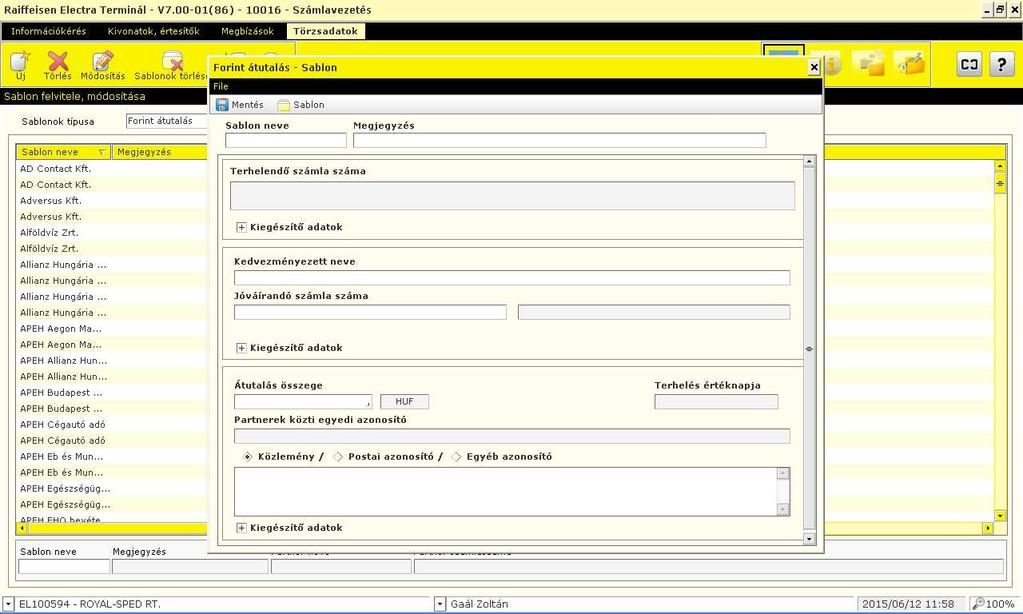Expand Kiegészítő adatok under Jóváírandó számla
1023x614 pixels.
pyautogui.click(x=241, y=348)
